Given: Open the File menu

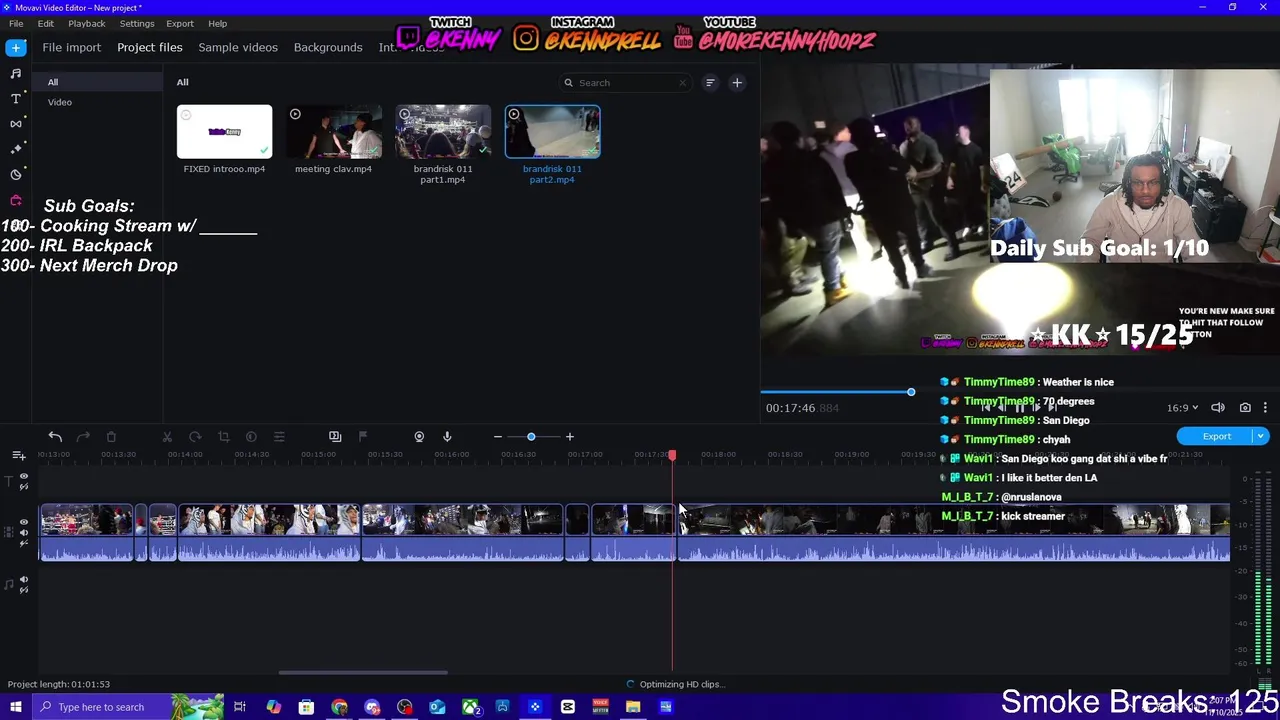Looking at the screenshot, I should pyautogui.click(x=16, y=23).
